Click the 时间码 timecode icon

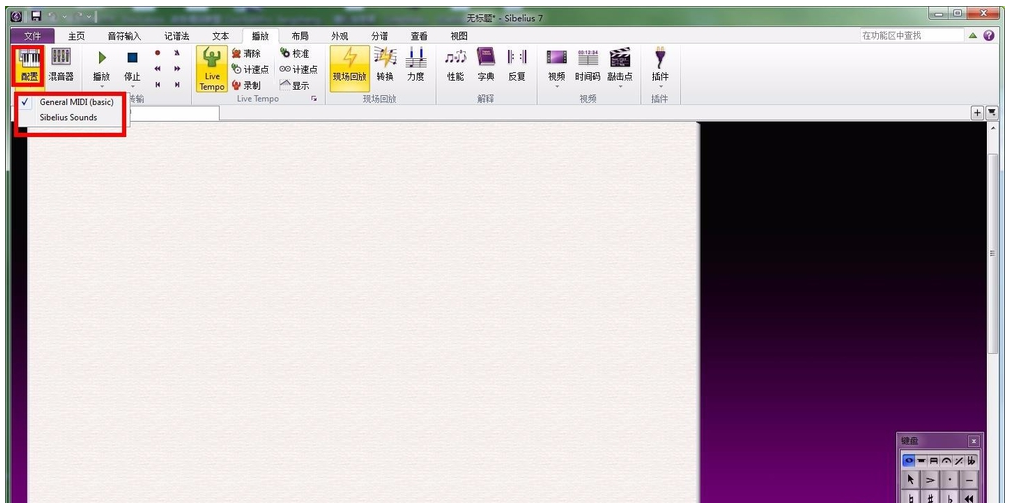click(587, 66)
